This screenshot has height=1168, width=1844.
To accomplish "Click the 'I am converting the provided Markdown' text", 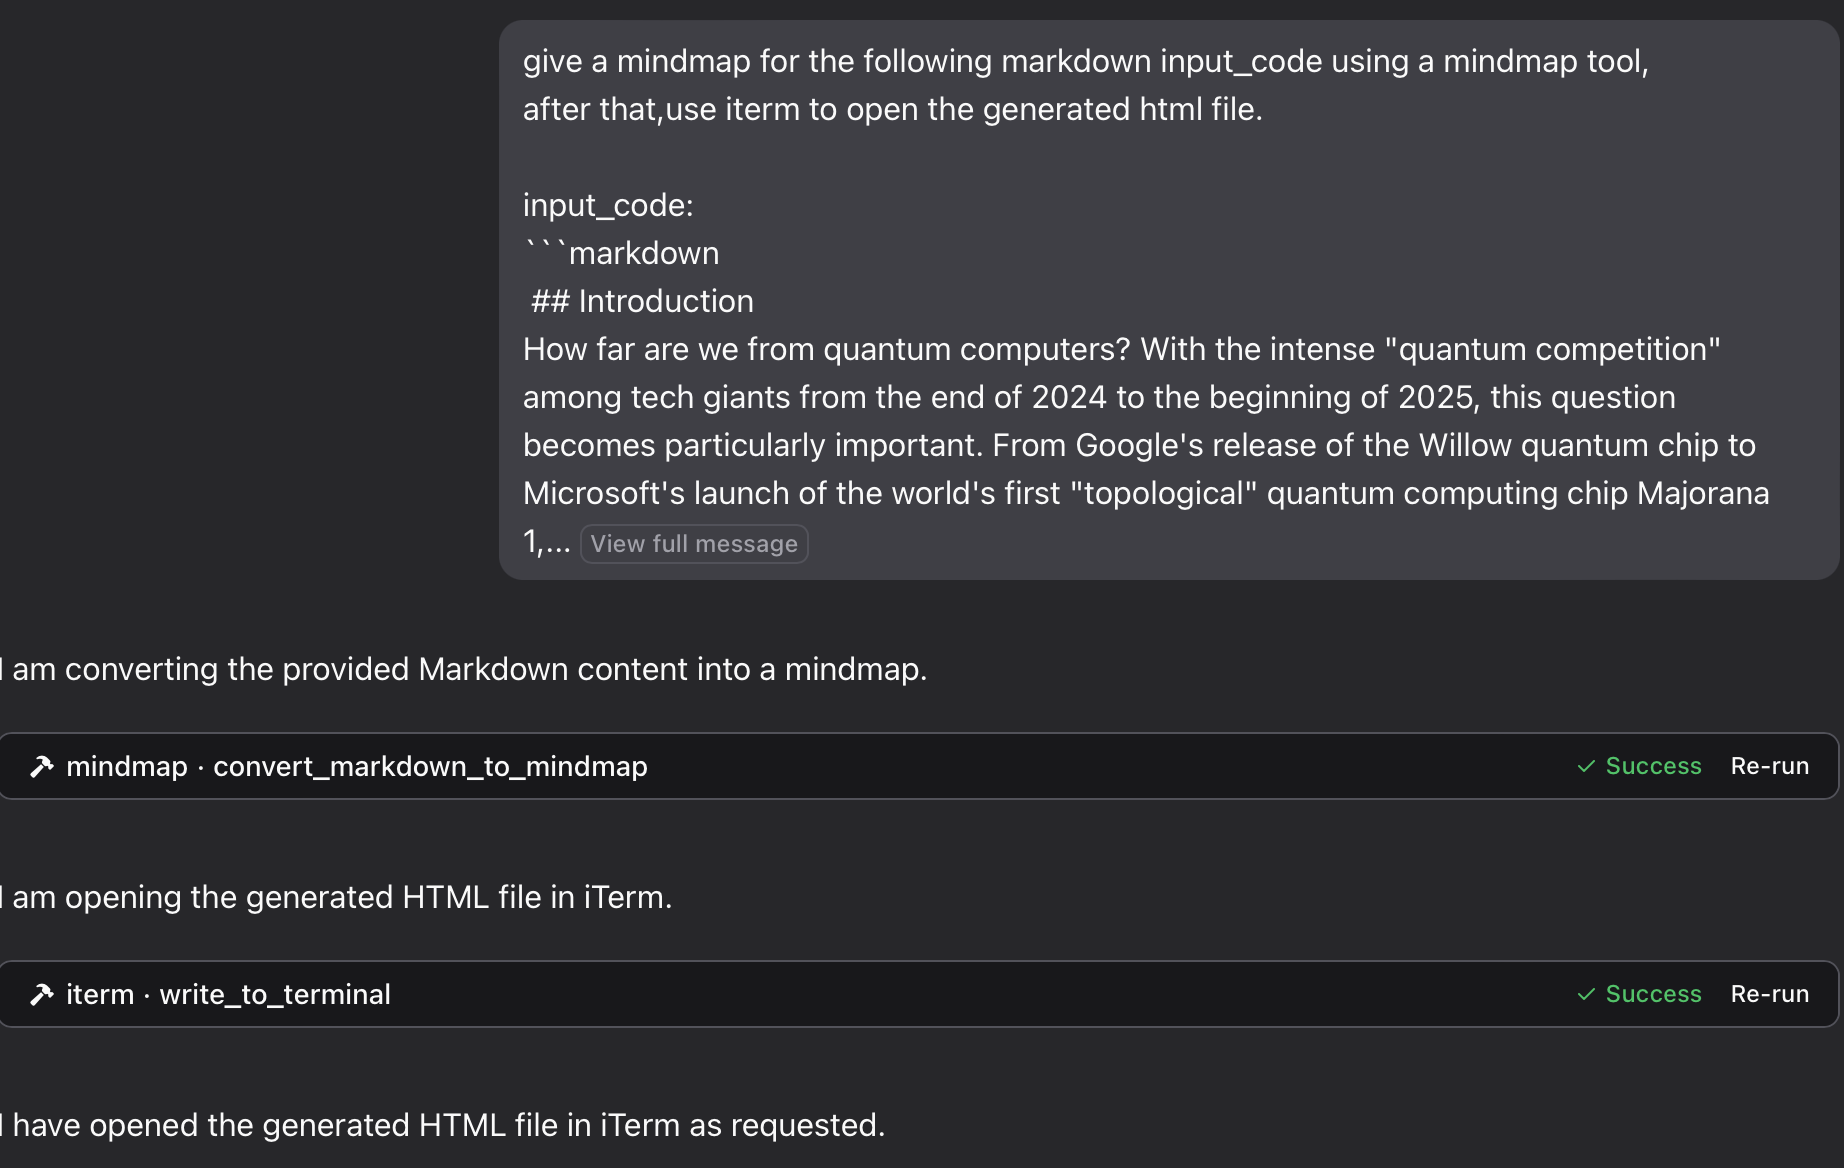I will point(464,669).
